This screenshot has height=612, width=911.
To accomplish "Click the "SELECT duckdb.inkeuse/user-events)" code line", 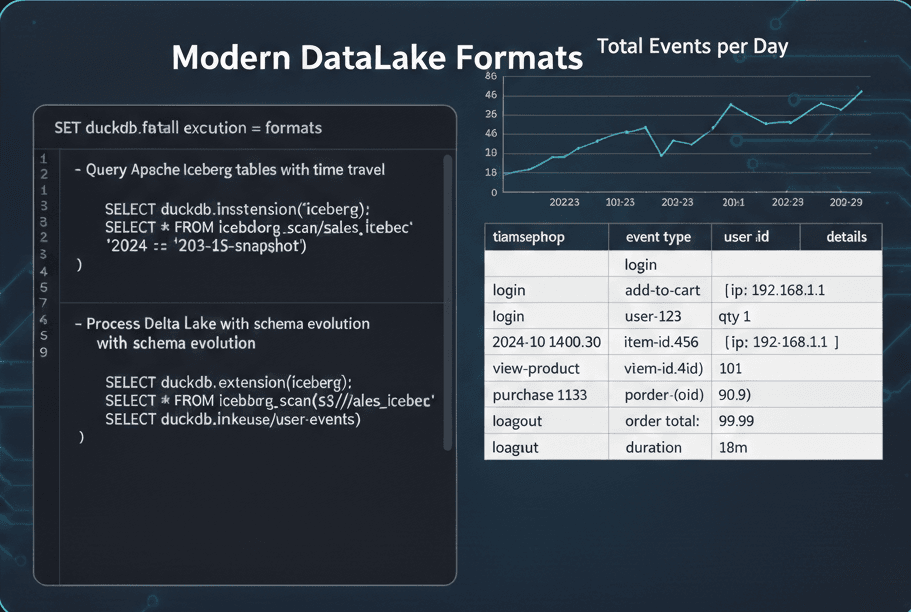I will (232, 419).
